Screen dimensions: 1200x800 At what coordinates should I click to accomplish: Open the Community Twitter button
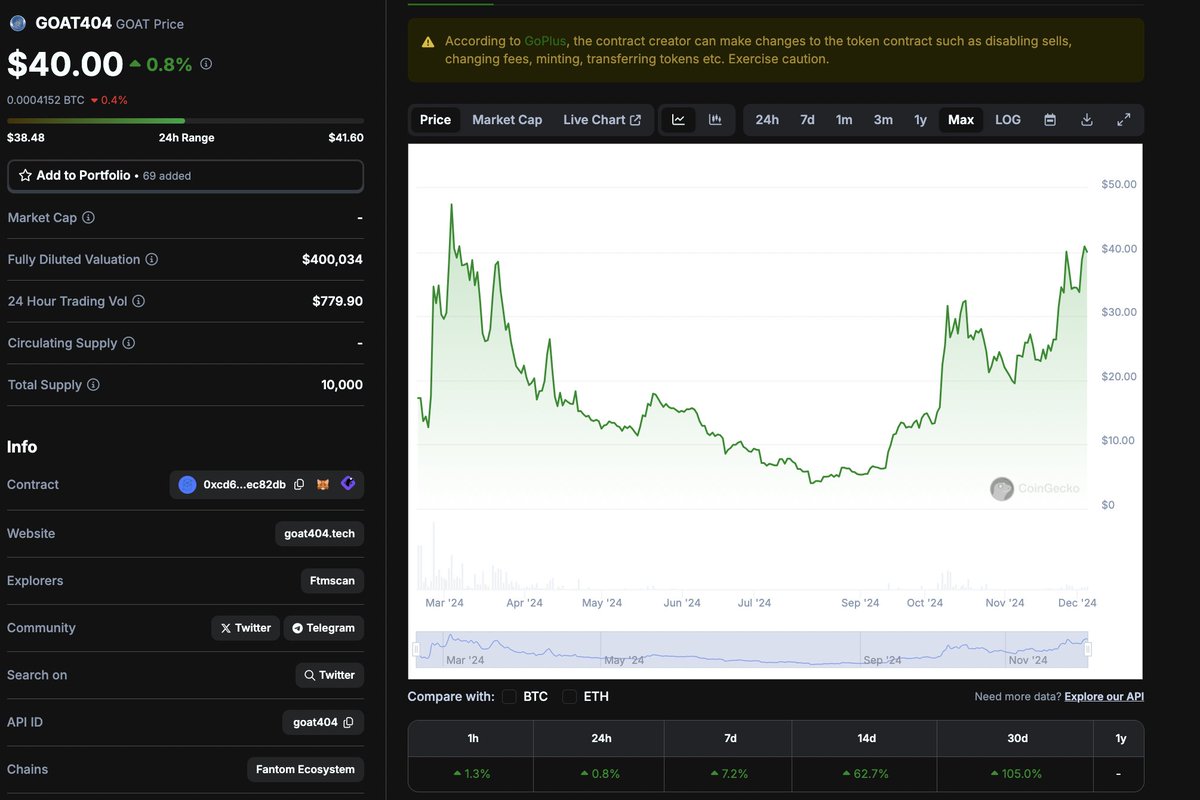pyautogui.click(x=245, y=628)
